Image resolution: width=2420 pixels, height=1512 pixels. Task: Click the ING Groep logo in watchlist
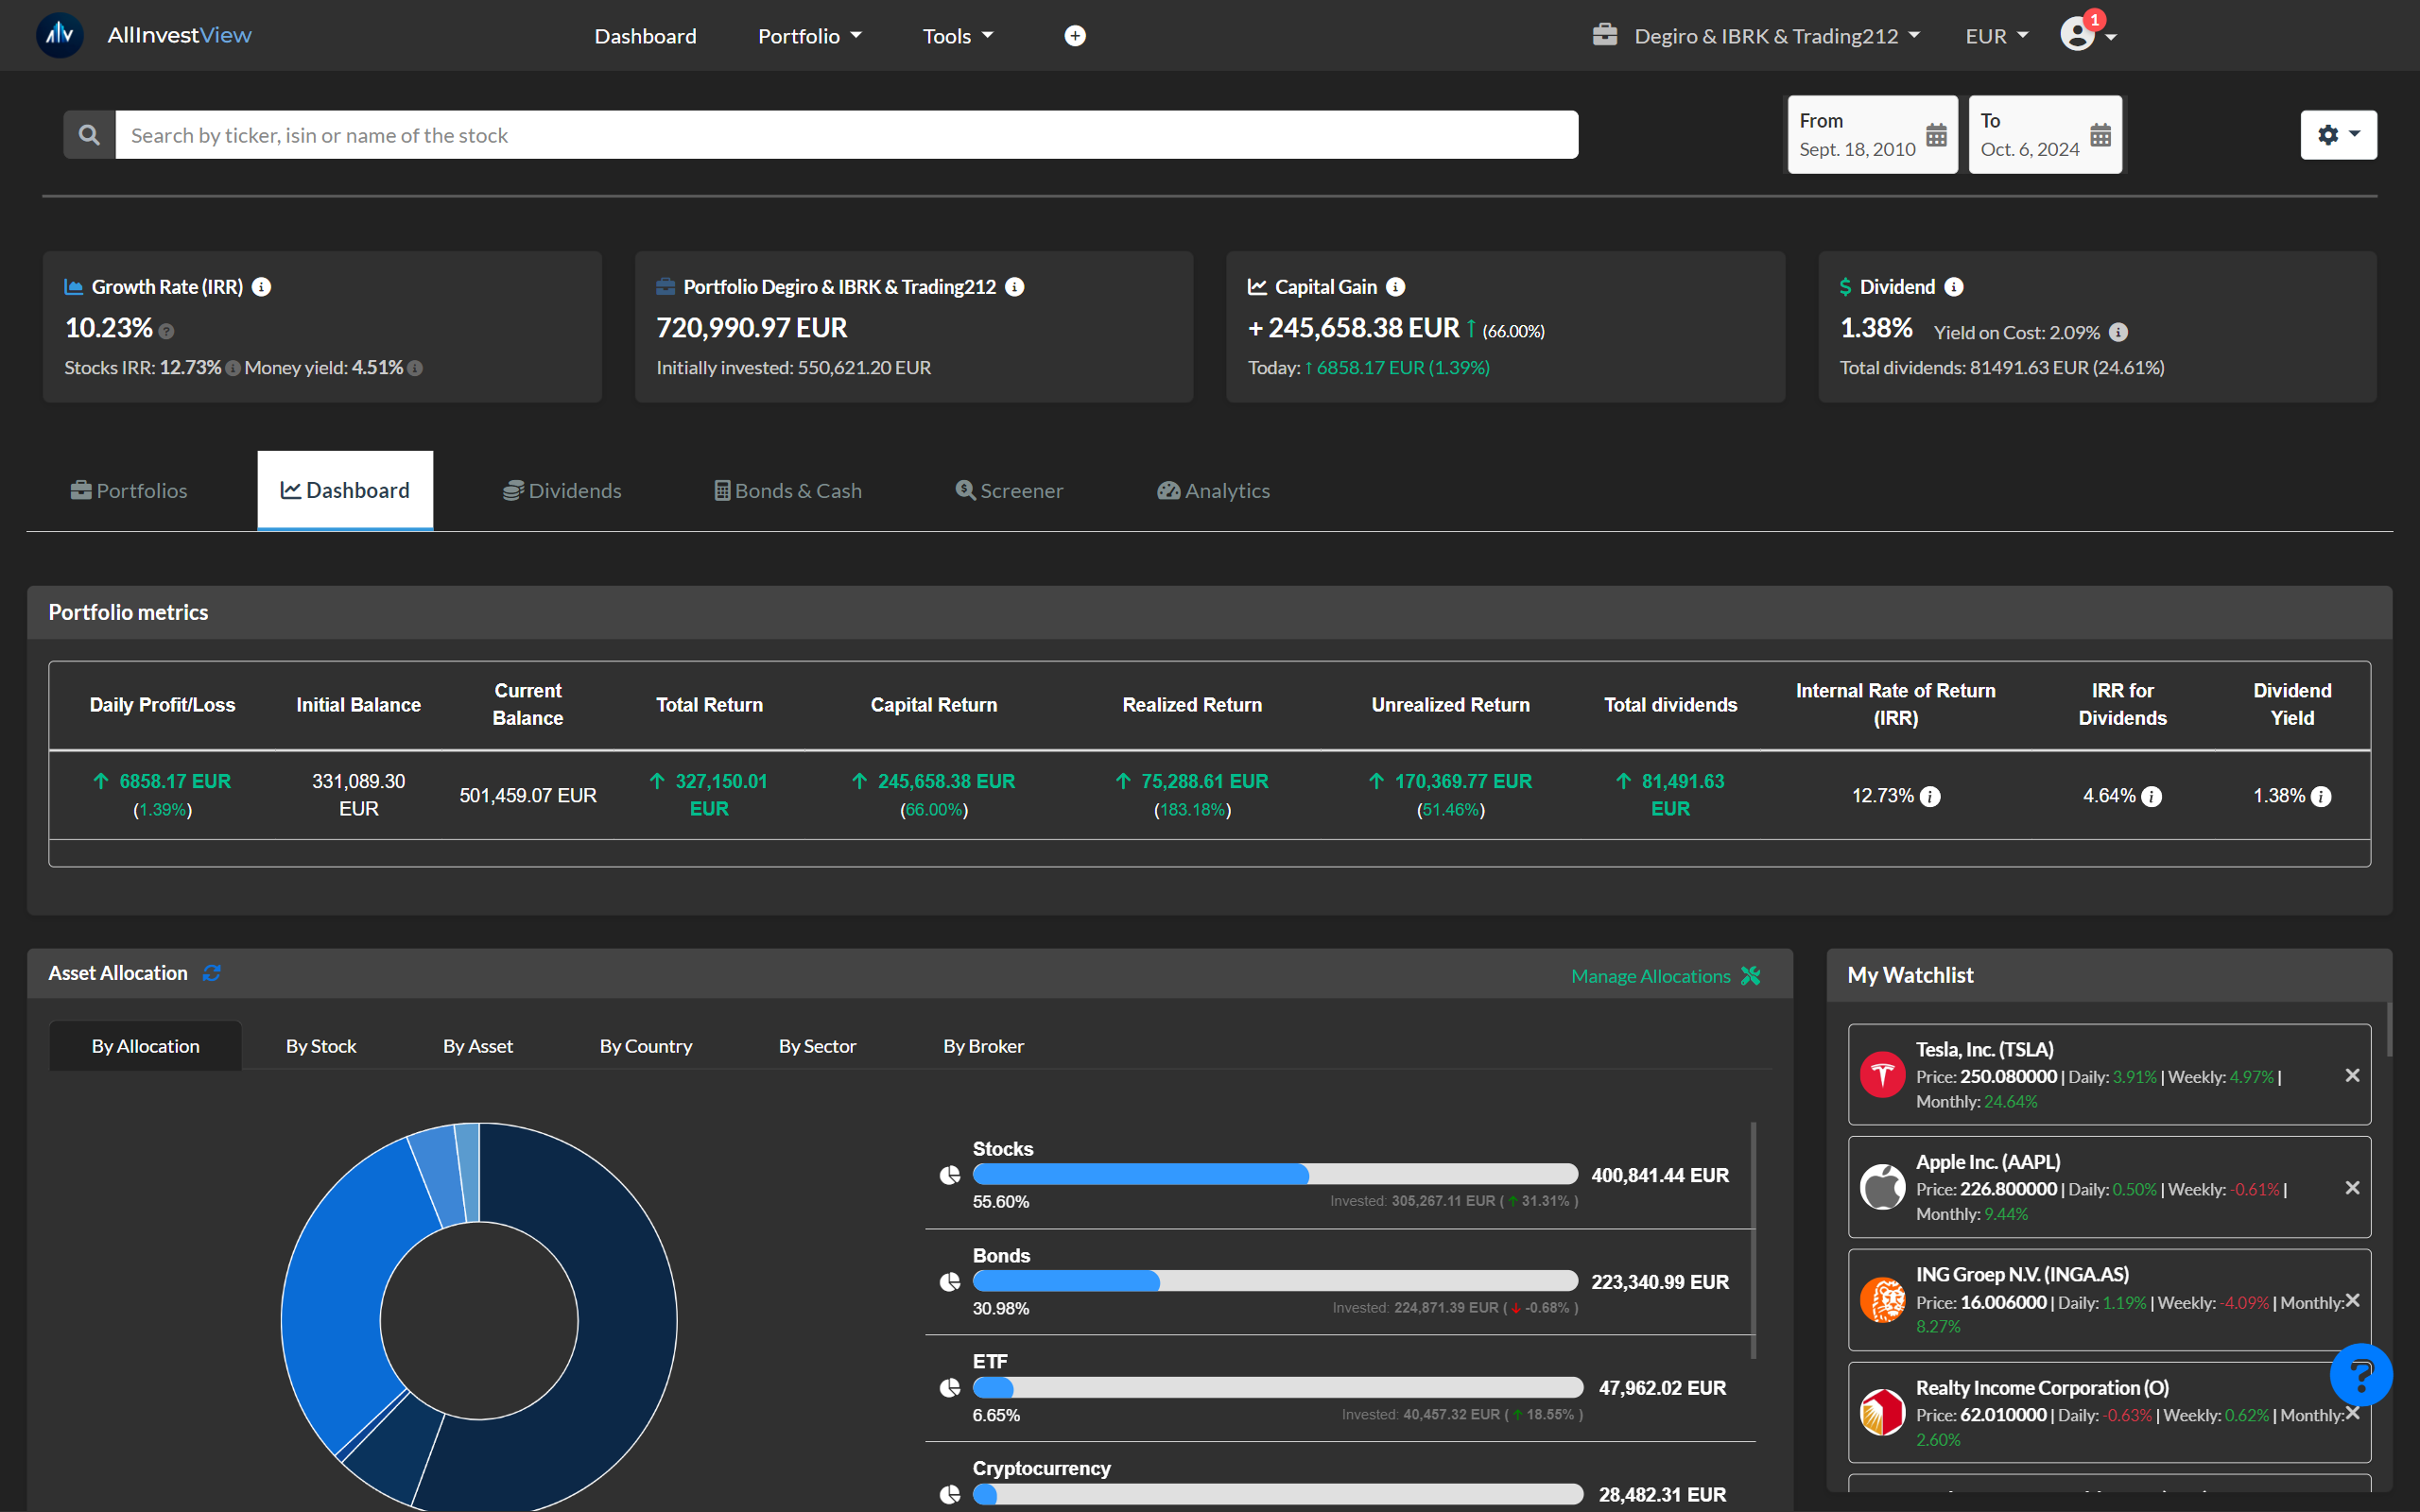[x=1882, y=1300]
